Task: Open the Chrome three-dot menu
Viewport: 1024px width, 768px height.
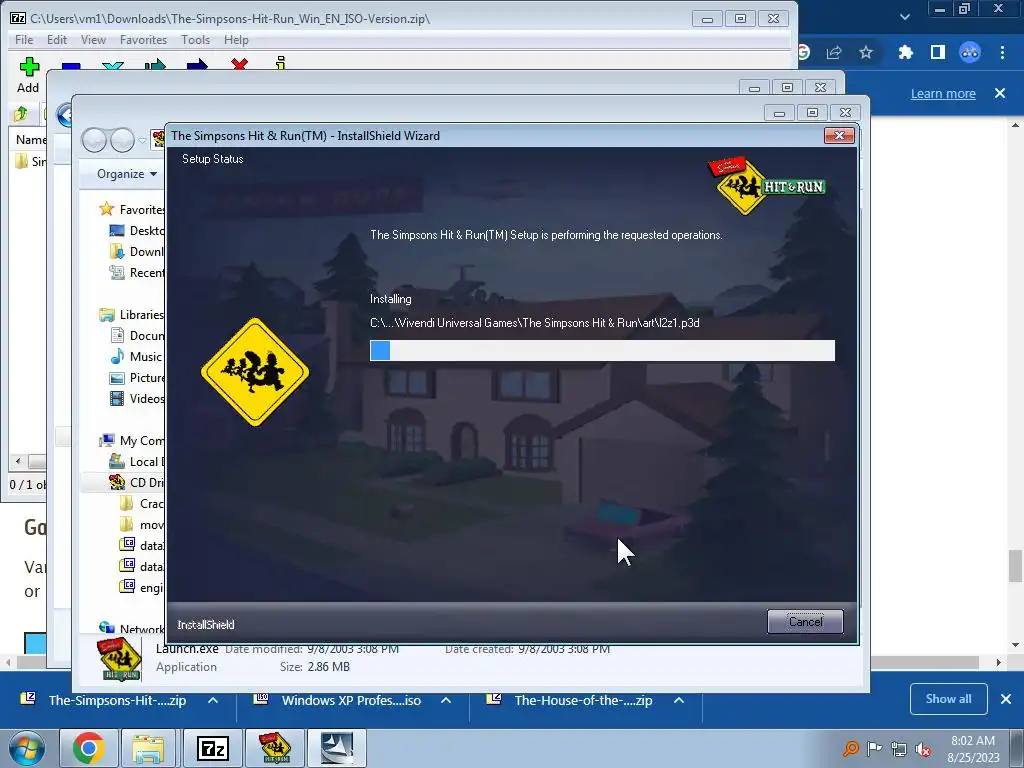Action: pyautogui.click(x=1002, y=52)
